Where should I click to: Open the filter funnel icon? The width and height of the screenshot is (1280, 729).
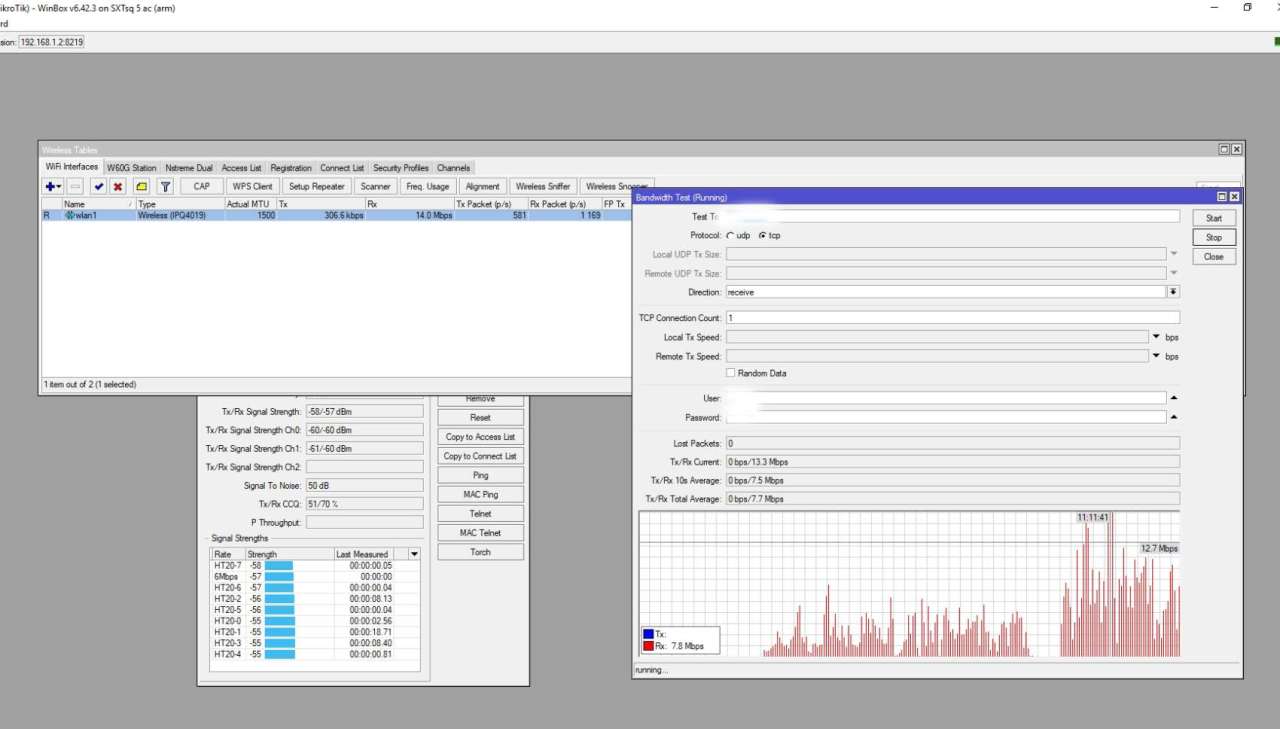click(165, 186)
